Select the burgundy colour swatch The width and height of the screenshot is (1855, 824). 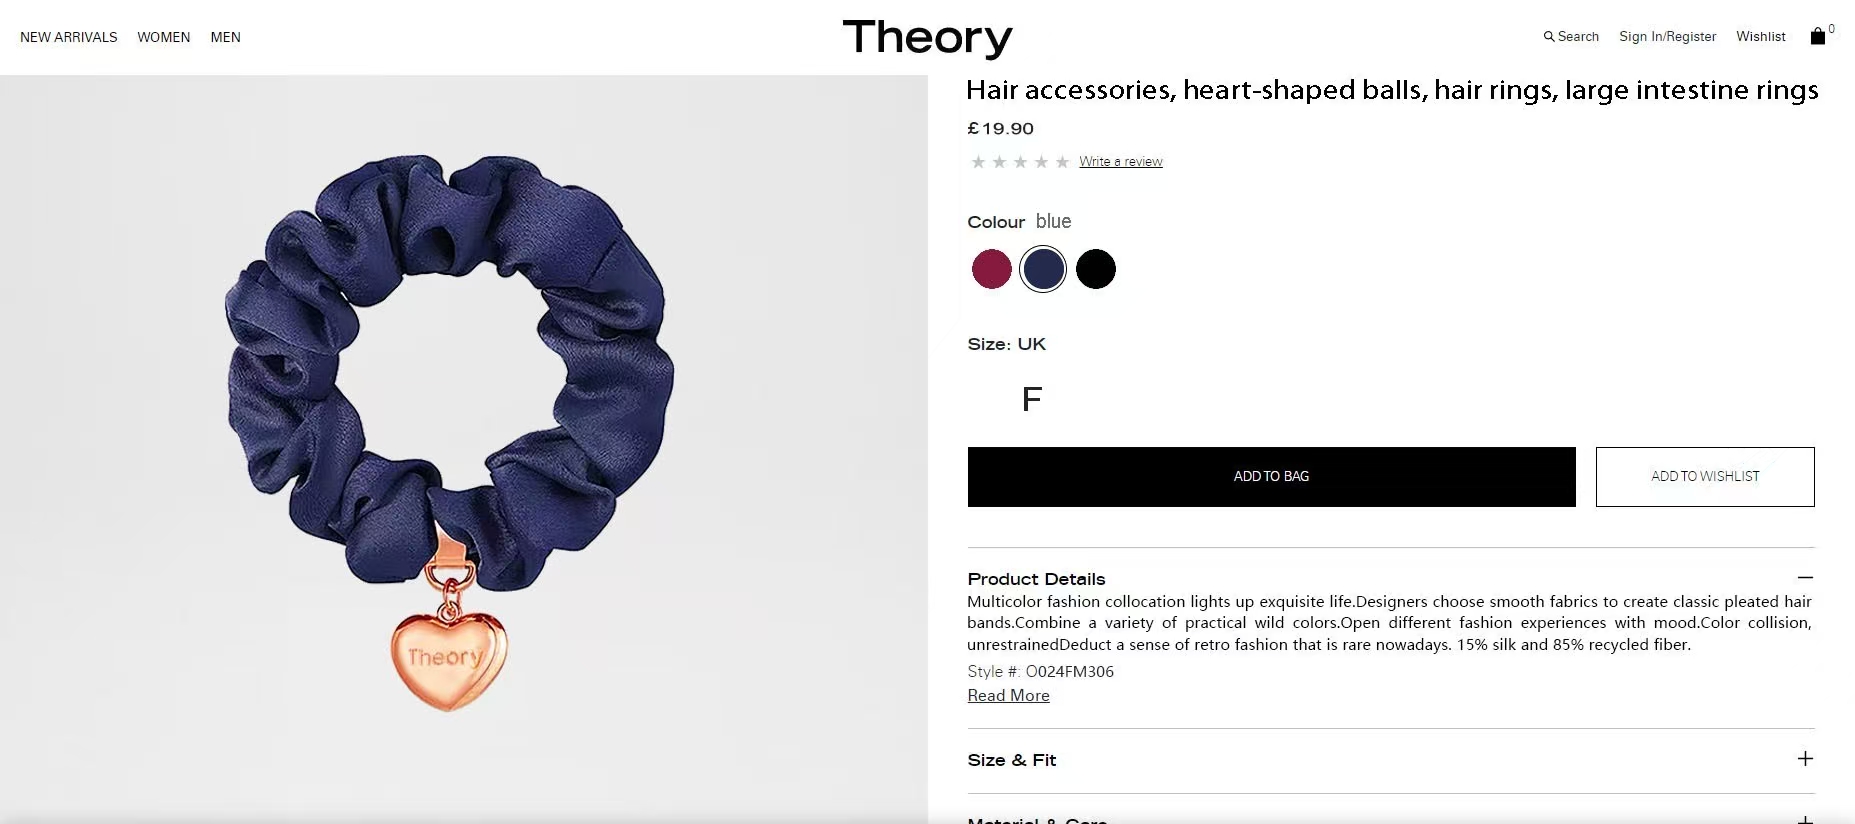point(992,269)
